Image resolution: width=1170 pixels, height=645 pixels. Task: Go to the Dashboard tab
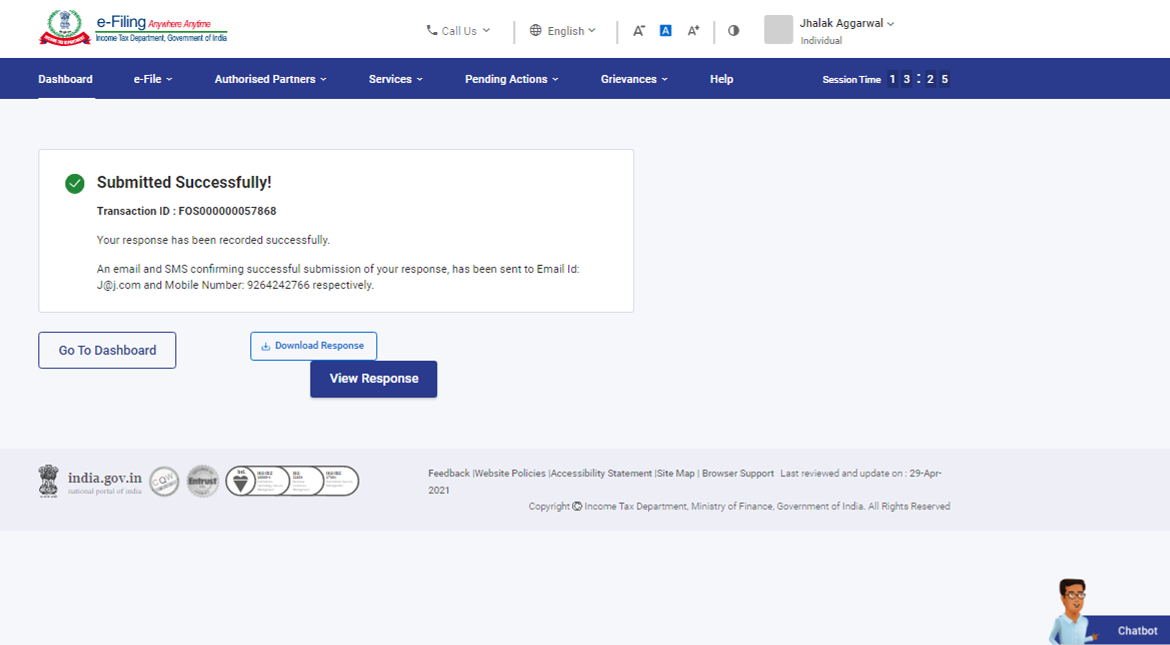[66, 79]
